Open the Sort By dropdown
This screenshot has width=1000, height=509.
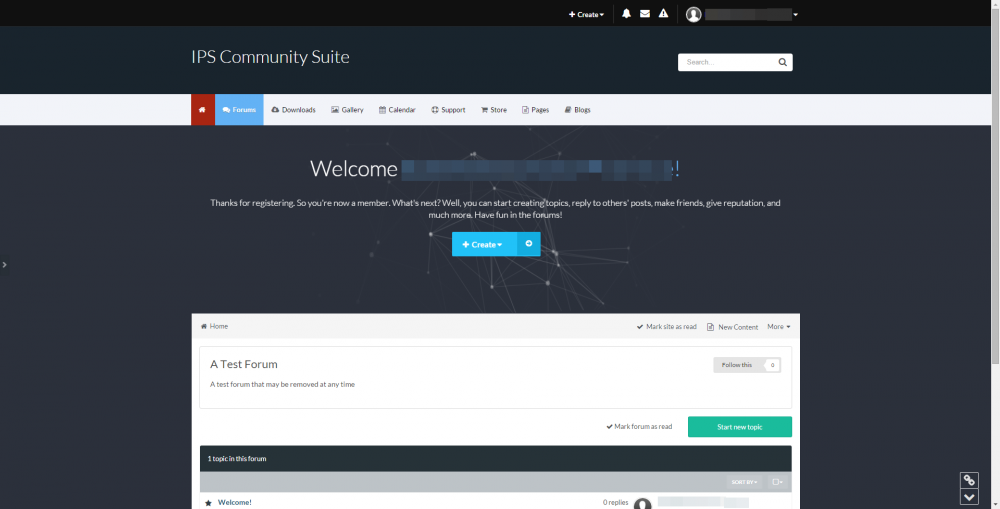click(x=744, y=482)
